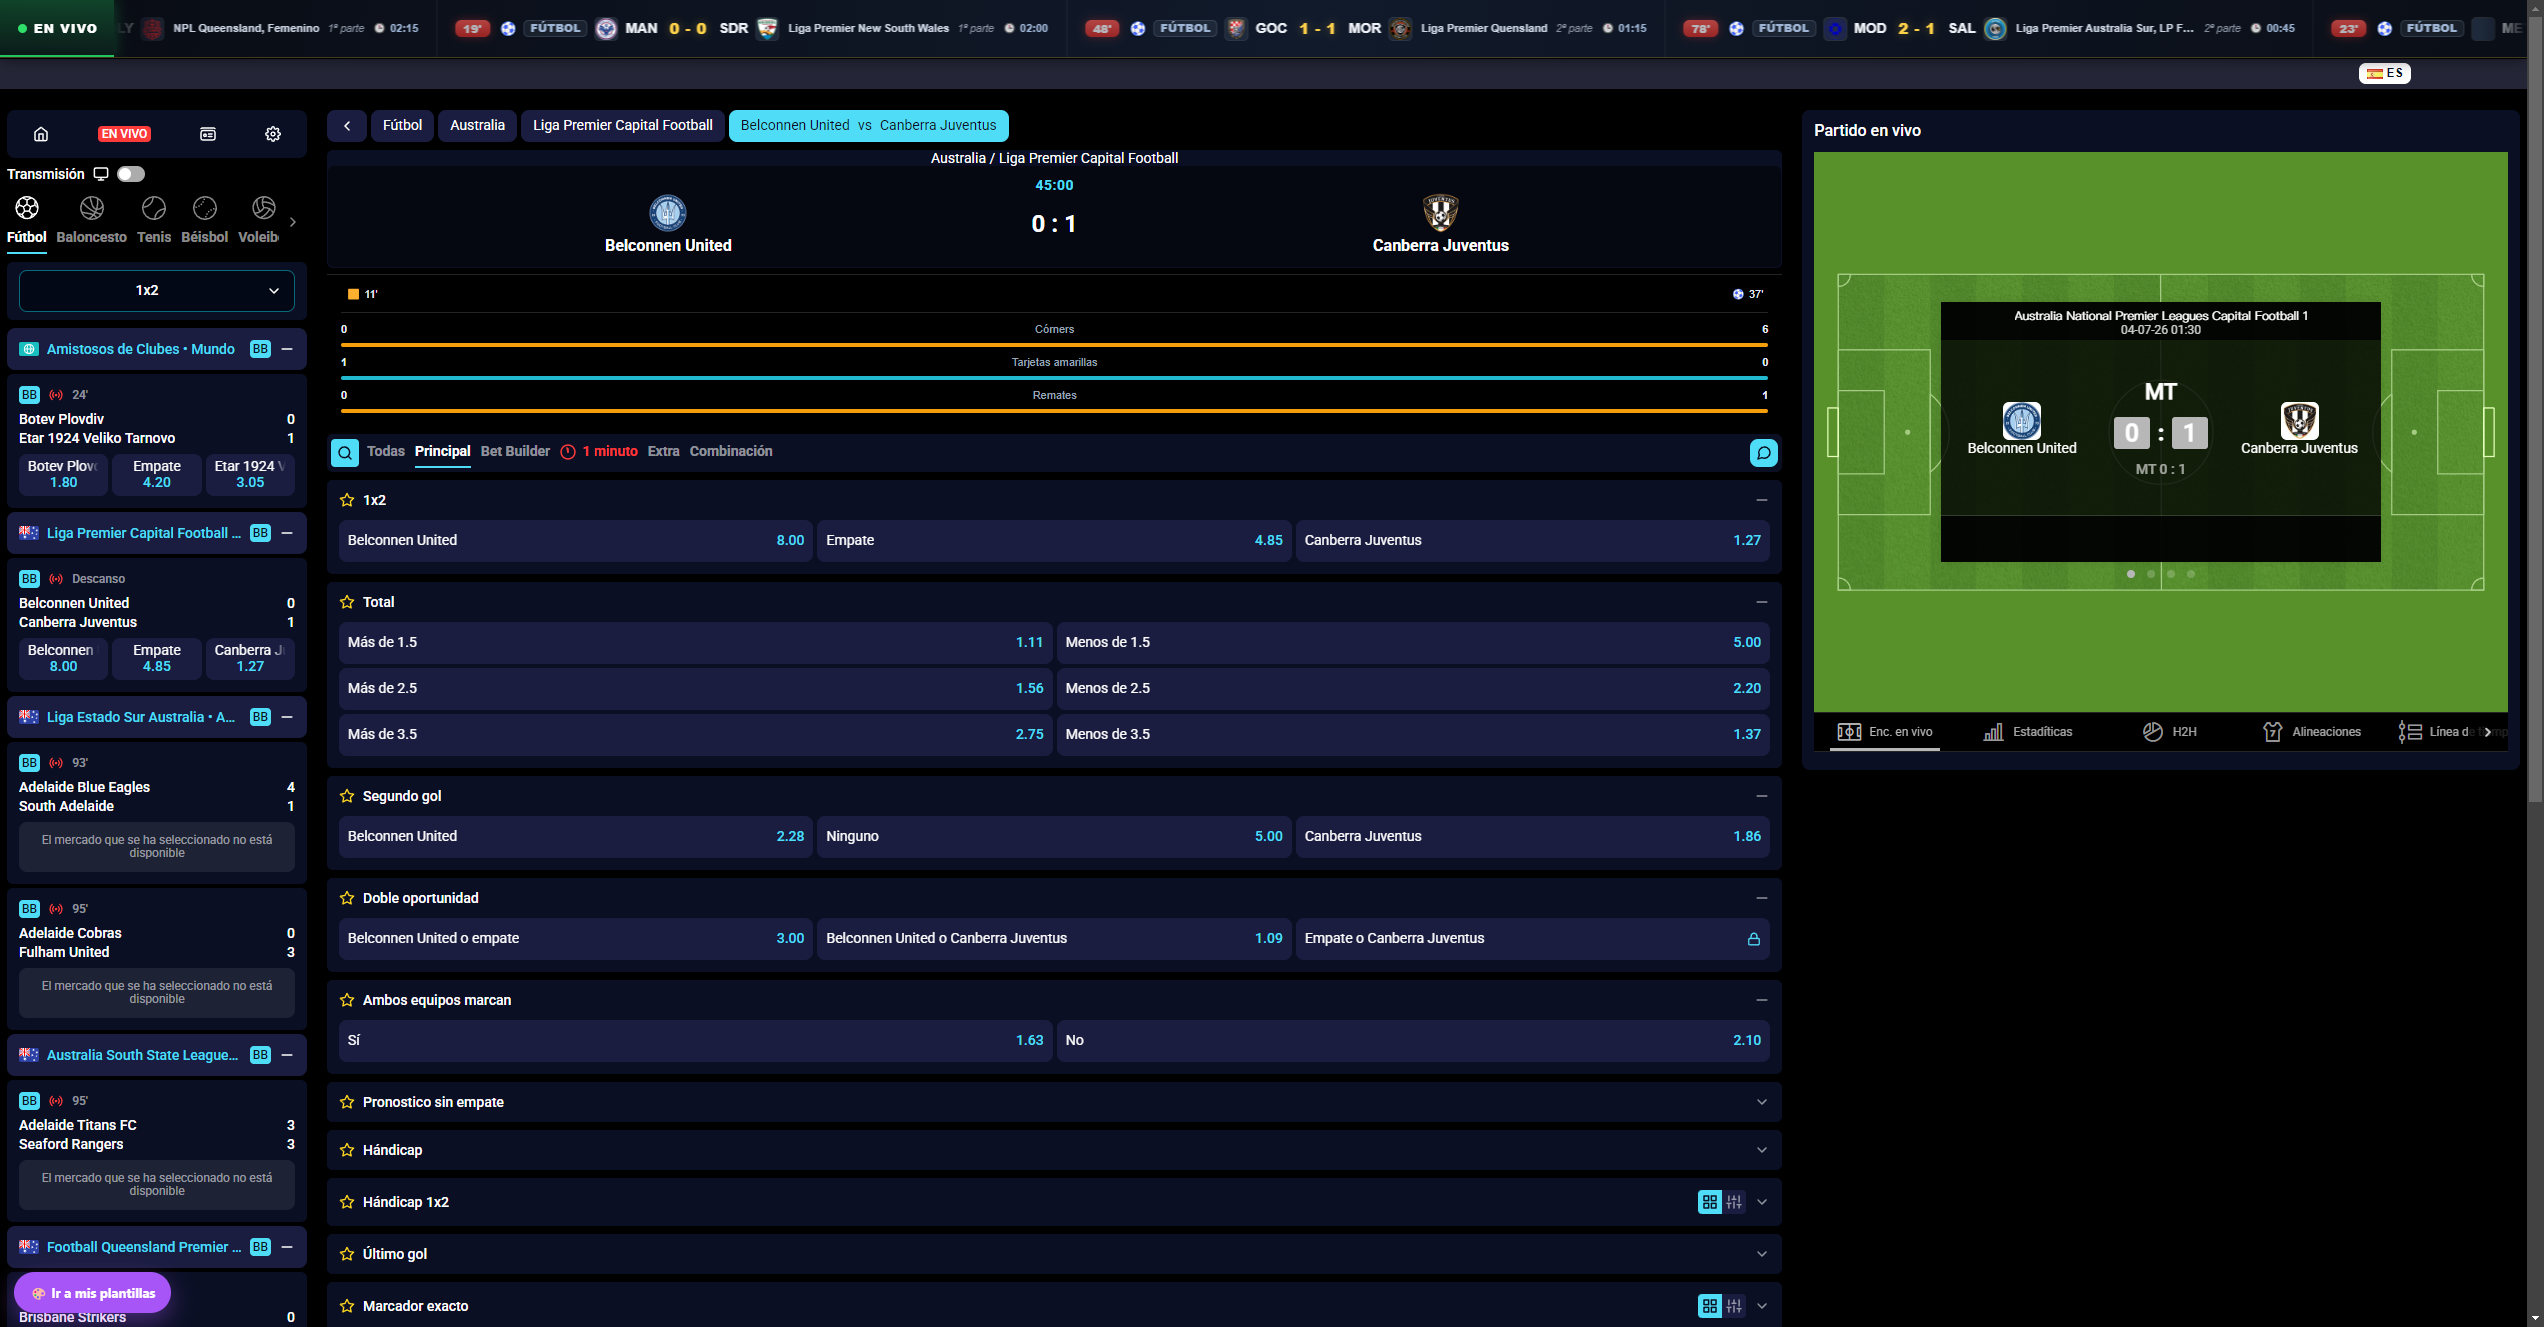Open Botev Plovdiv vs Etar match row

pos(157,429)
